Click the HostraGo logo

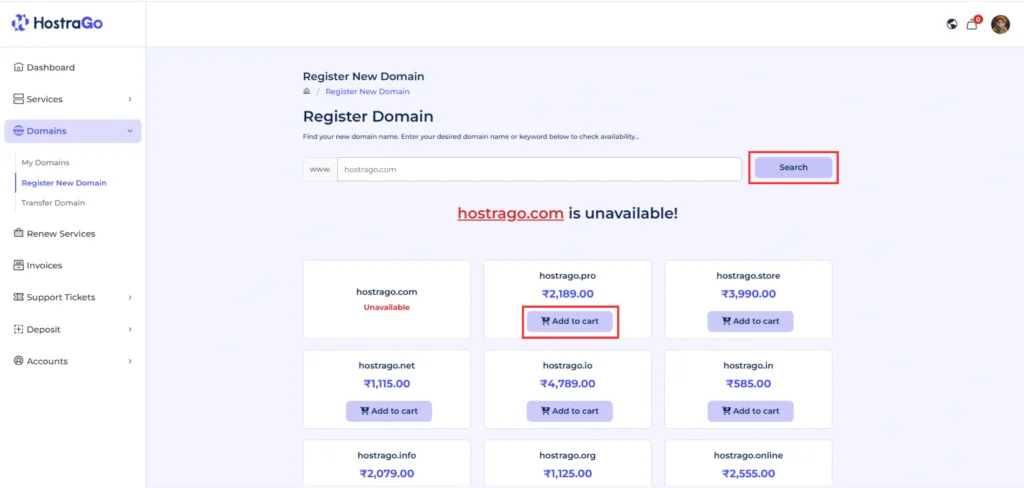57,24
